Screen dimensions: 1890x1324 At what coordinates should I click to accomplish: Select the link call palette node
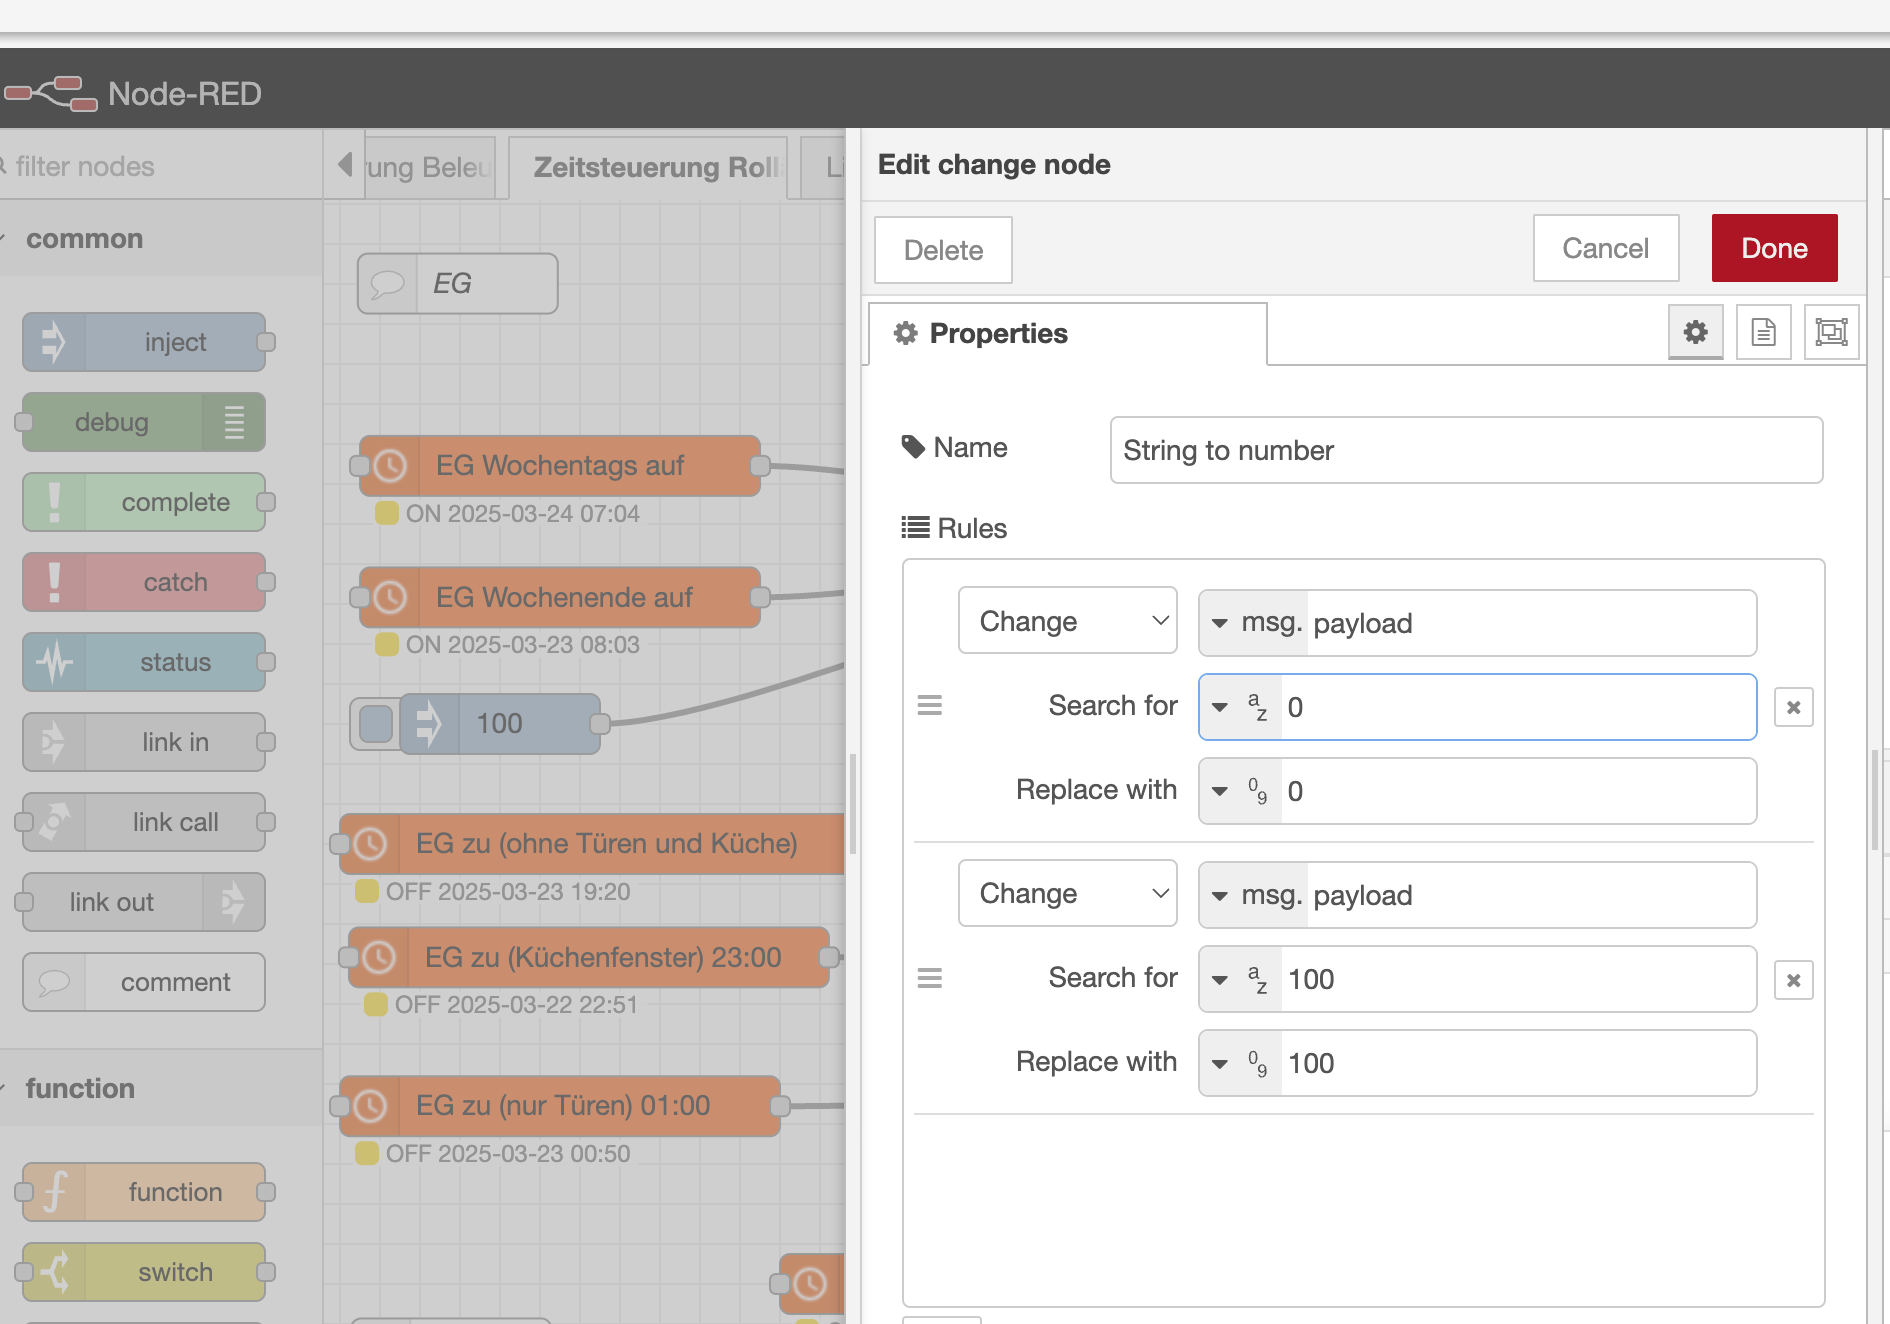click(144, 822)
